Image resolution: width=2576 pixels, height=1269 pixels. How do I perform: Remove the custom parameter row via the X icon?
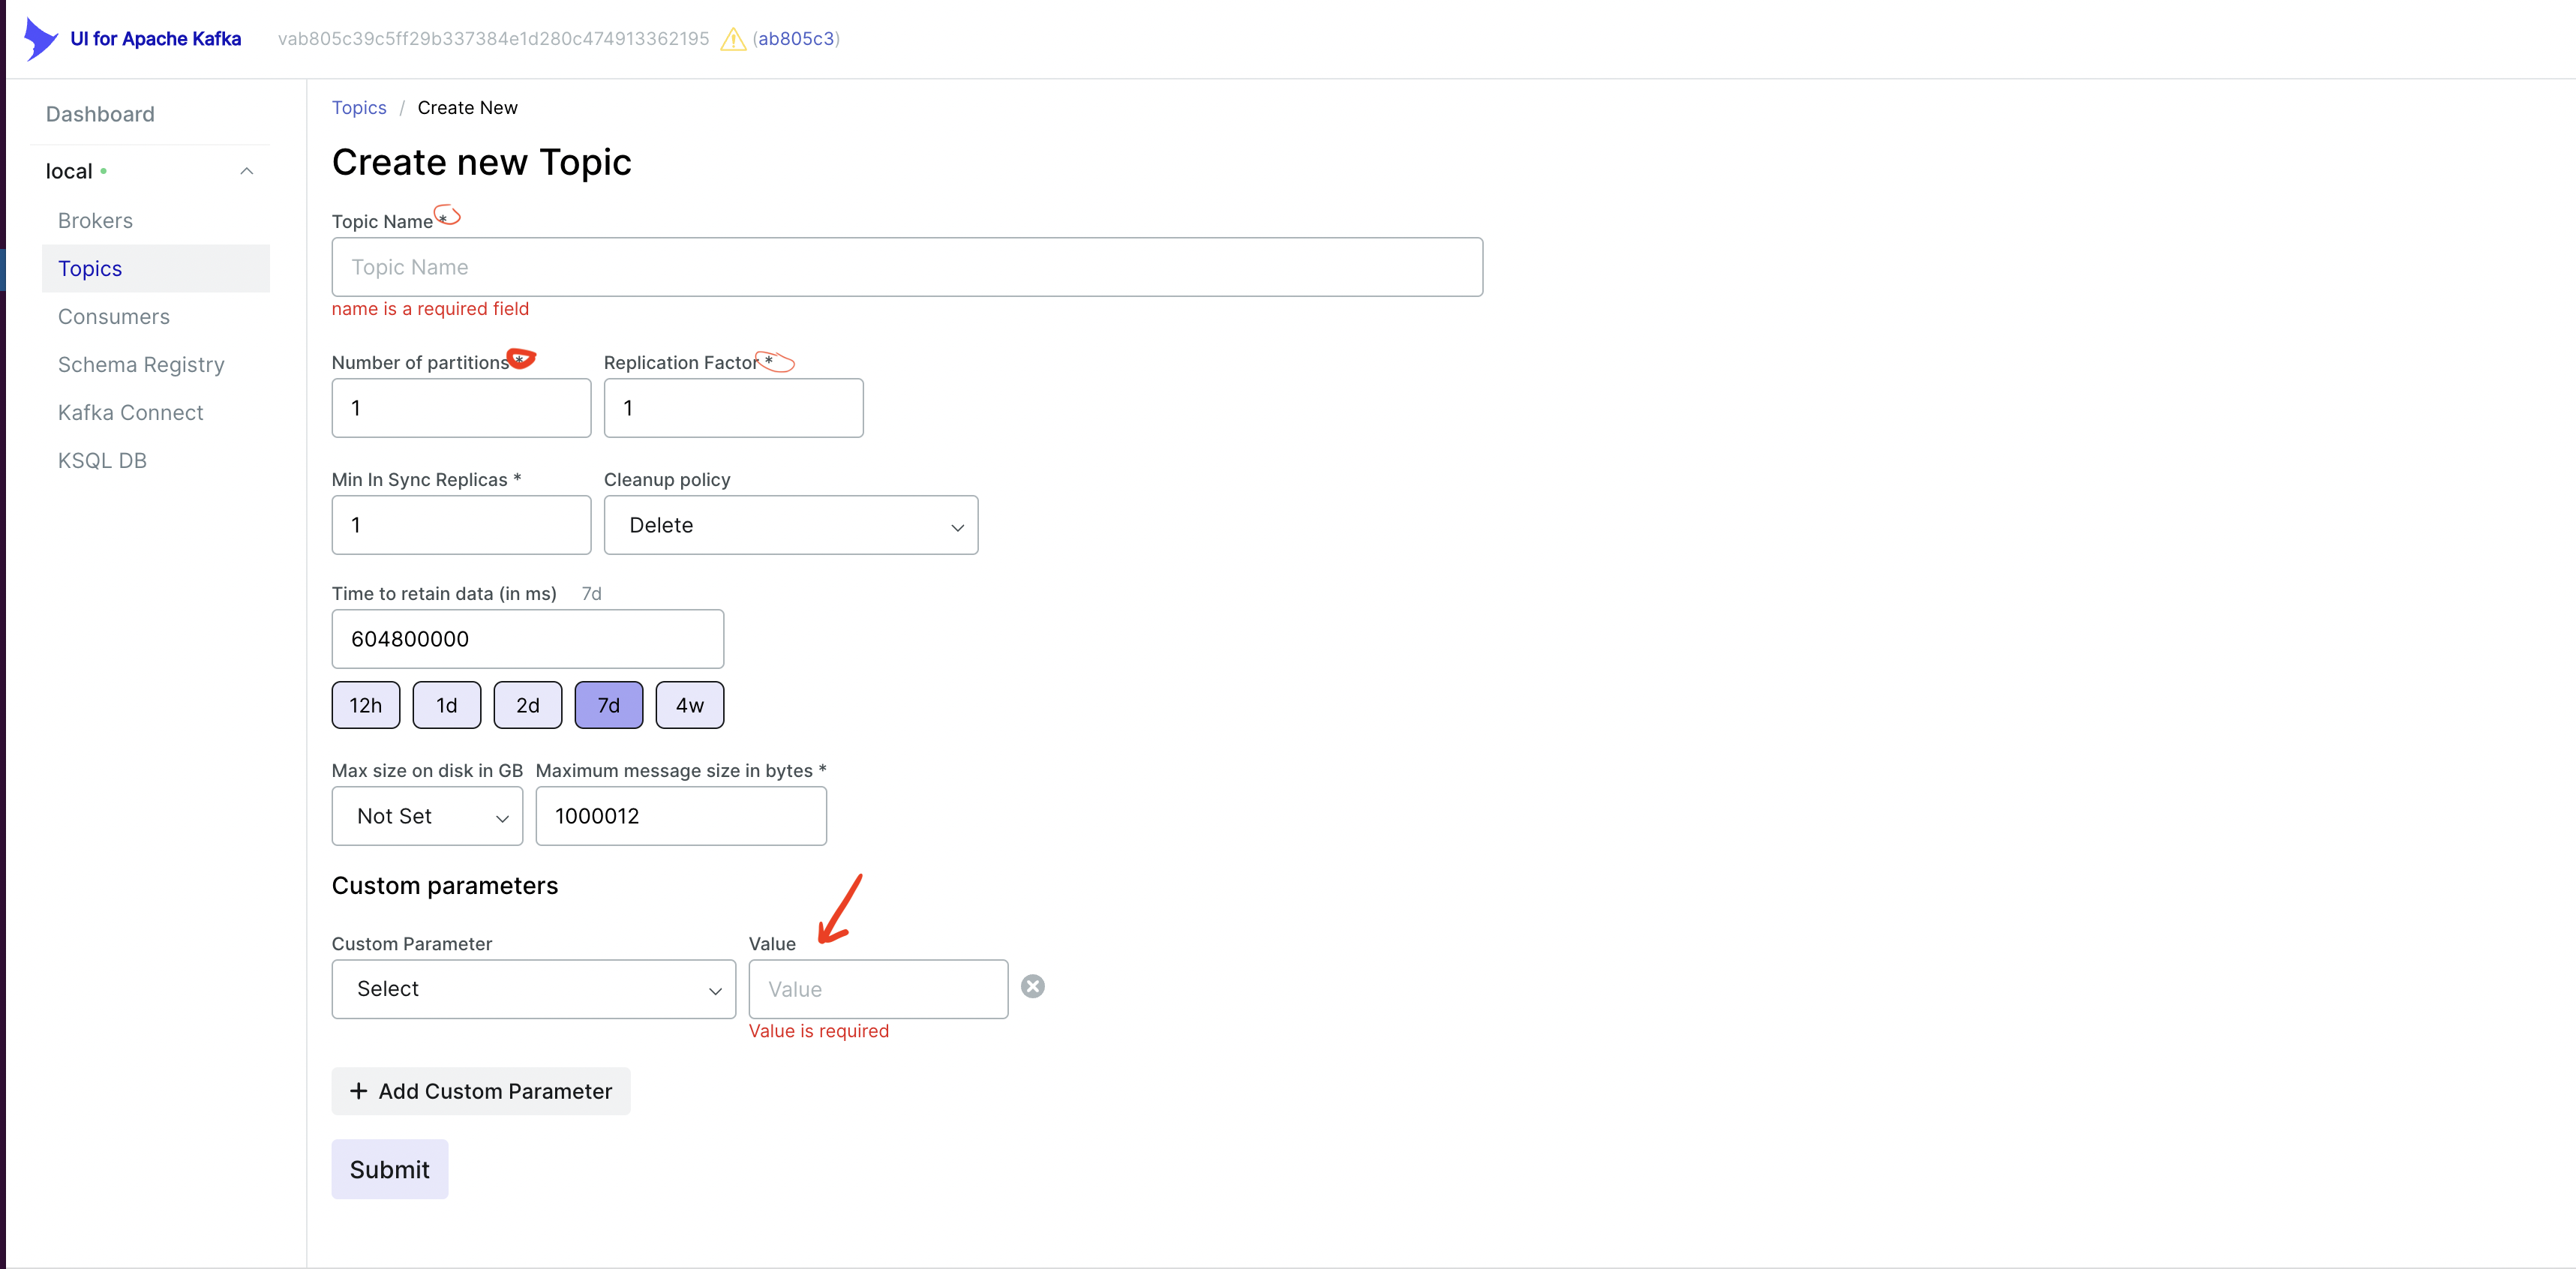click(x=1033, y=987)
